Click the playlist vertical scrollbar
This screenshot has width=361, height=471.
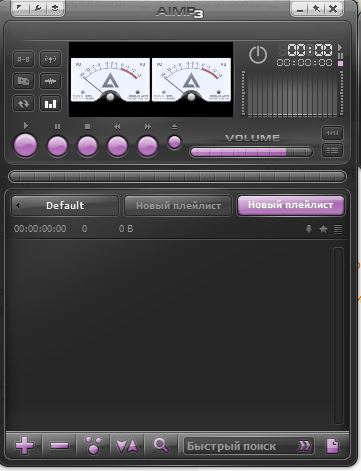pos(338,336)
